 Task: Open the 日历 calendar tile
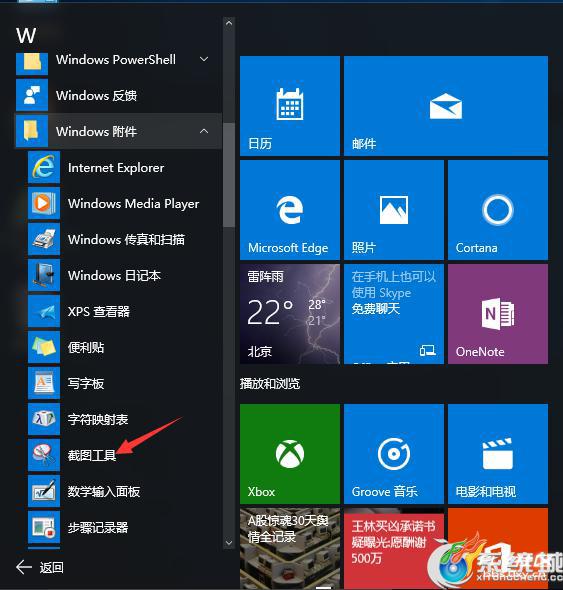coord(290,106)
